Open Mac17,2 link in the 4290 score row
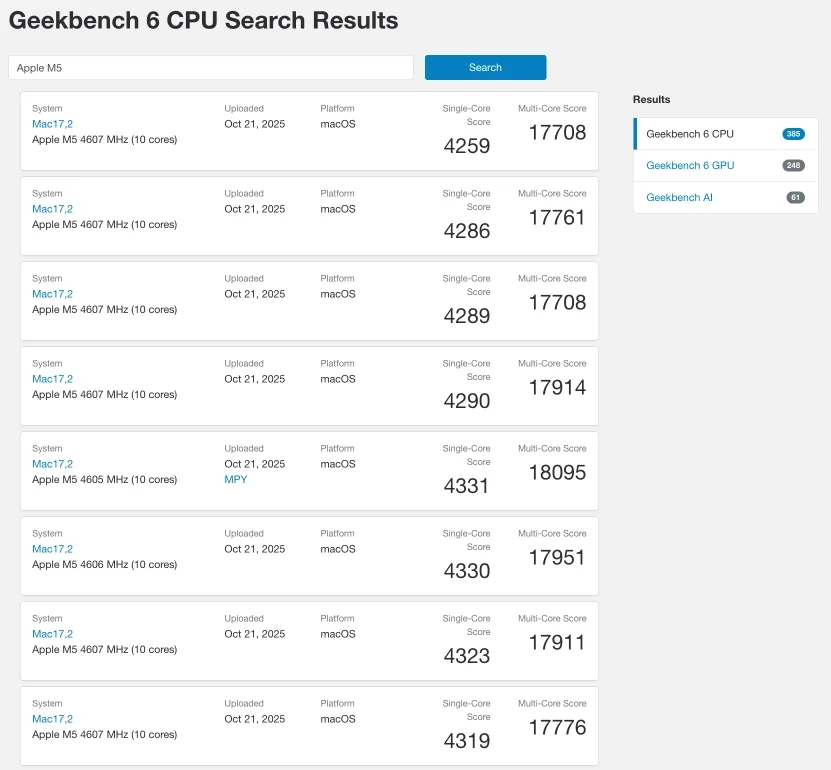 [52, 379]
